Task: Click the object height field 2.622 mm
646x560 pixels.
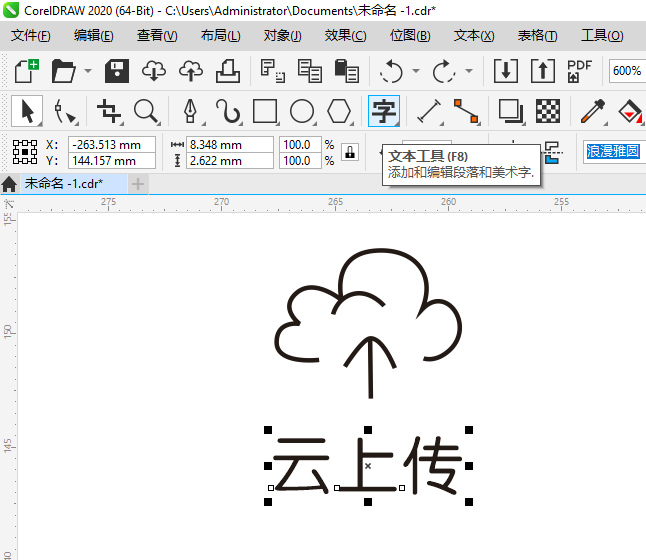Action: (x=230, y=161)
